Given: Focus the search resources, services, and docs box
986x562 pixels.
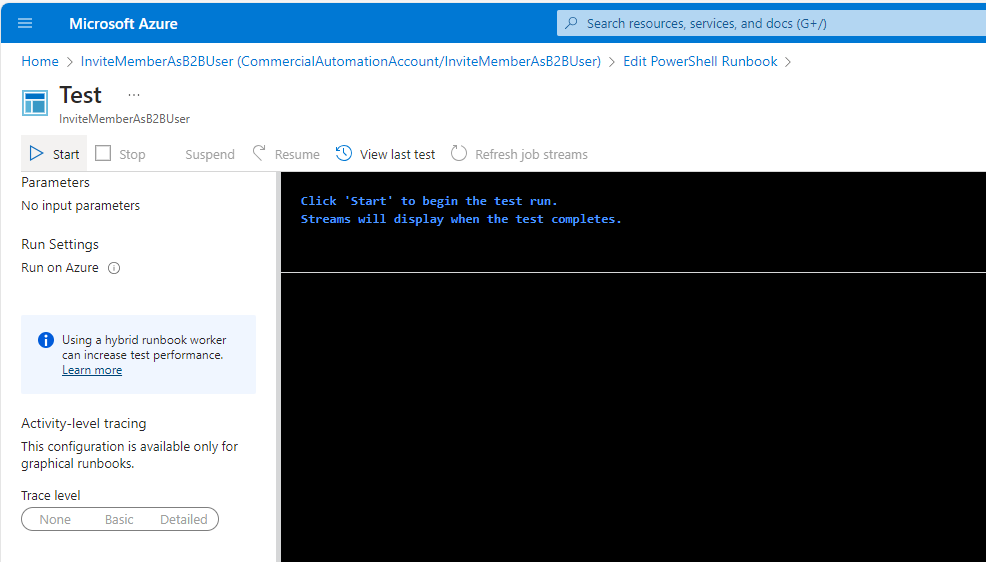Looking at the screenshot, I should coord(771,23).
